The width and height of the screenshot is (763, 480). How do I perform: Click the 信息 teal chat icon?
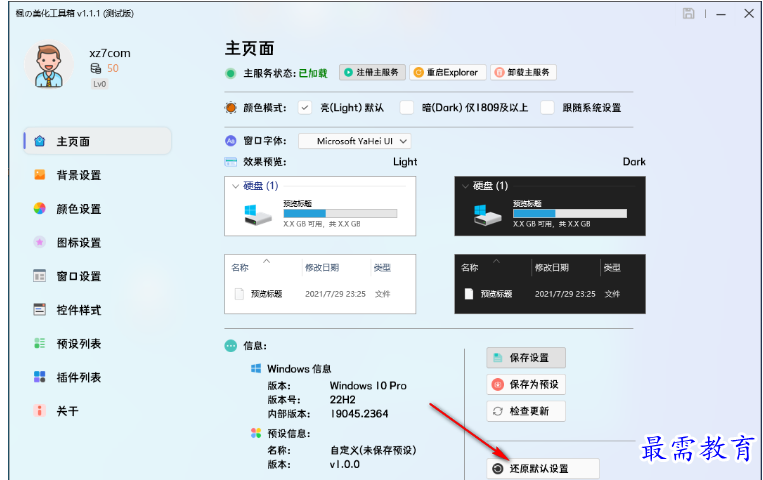(231, 346)
